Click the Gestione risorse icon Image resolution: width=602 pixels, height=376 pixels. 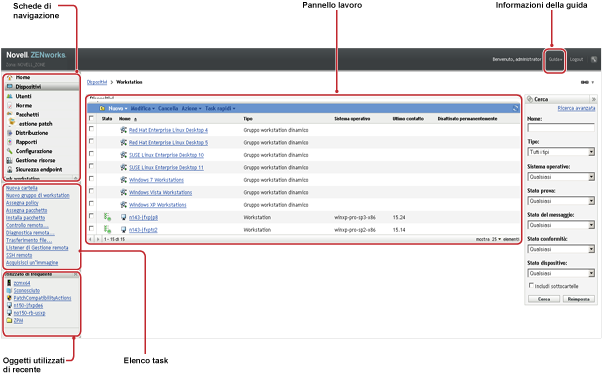click(10, 161)
